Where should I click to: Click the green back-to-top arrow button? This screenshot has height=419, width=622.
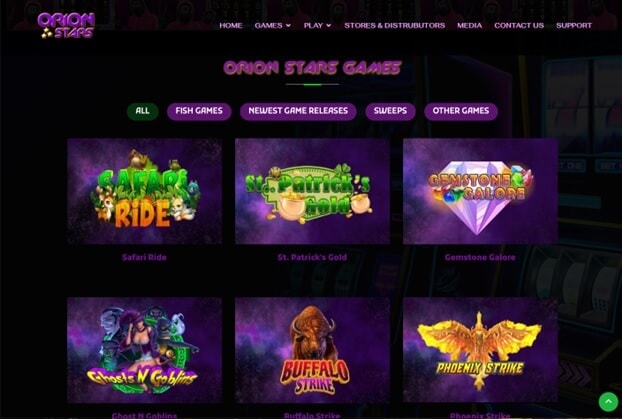[x=608, y=402]
